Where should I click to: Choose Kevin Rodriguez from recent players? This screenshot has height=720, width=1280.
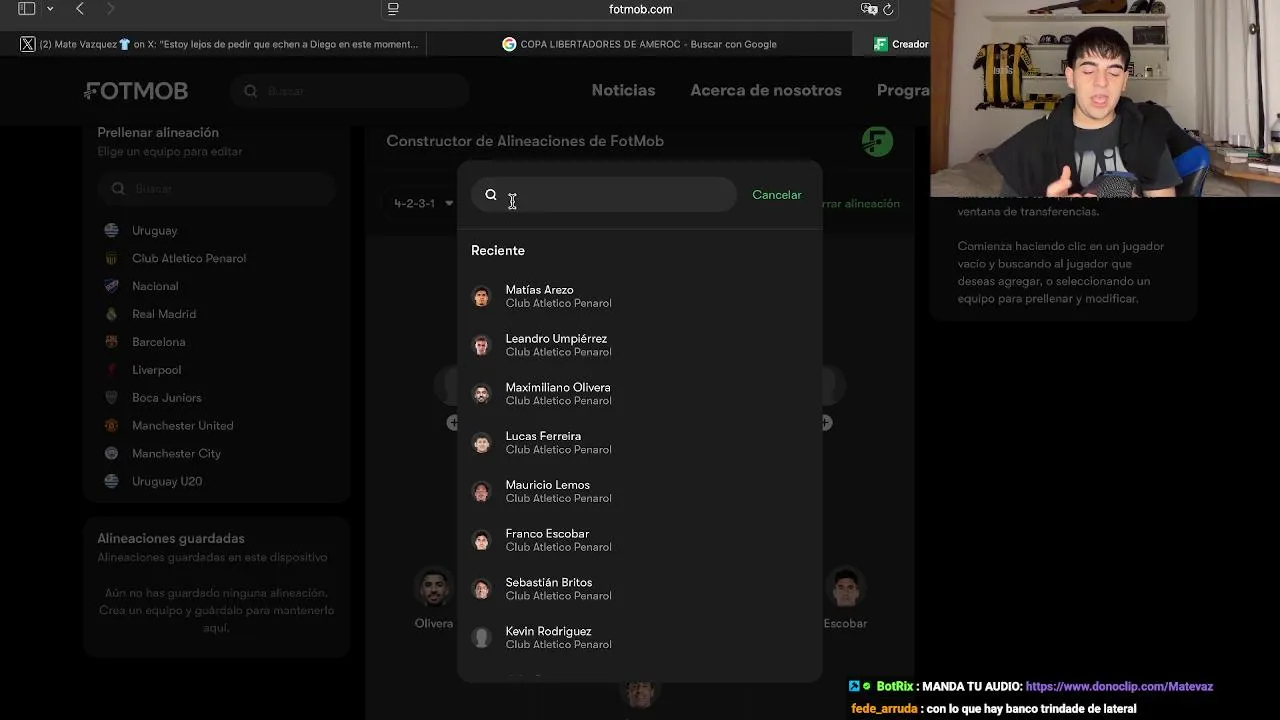[x=640, y=638]
